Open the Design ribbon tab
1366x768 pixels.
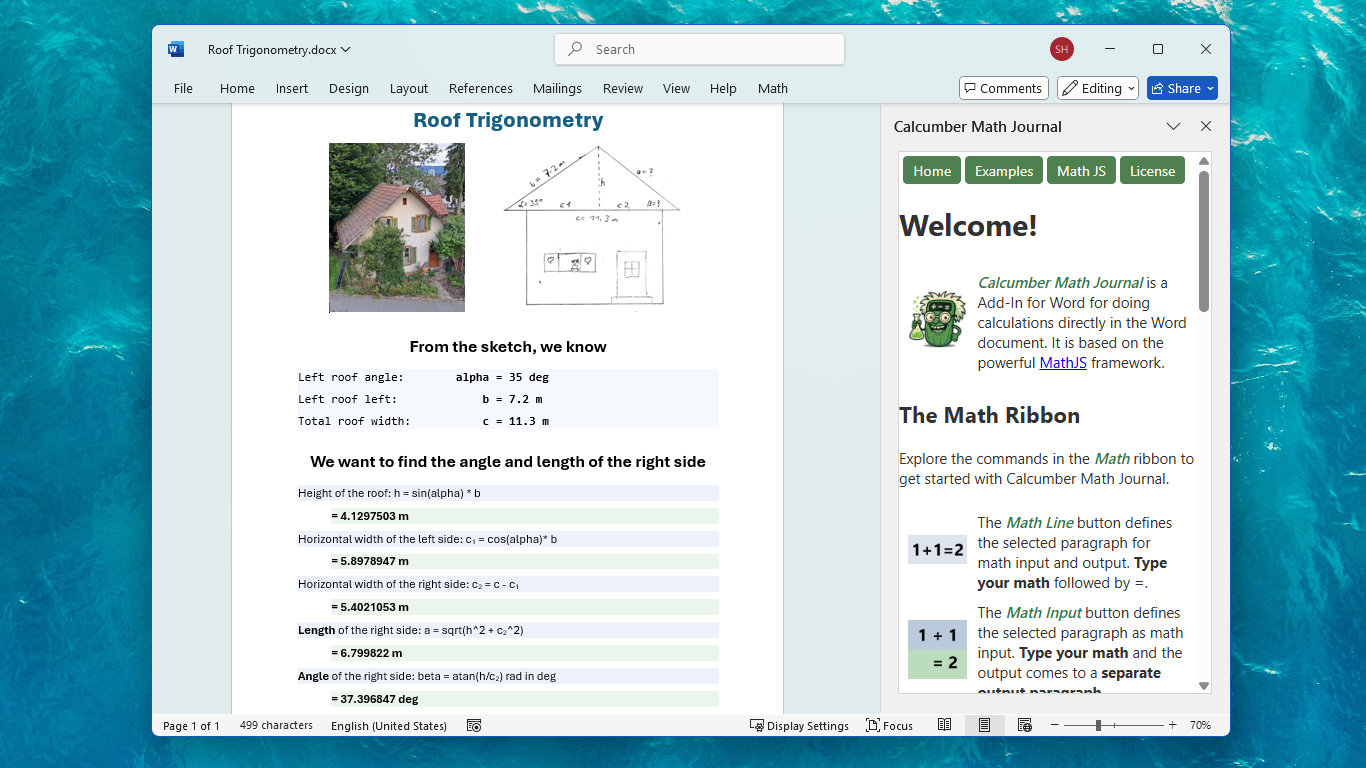pyautogui.click(x=349, y=88)
